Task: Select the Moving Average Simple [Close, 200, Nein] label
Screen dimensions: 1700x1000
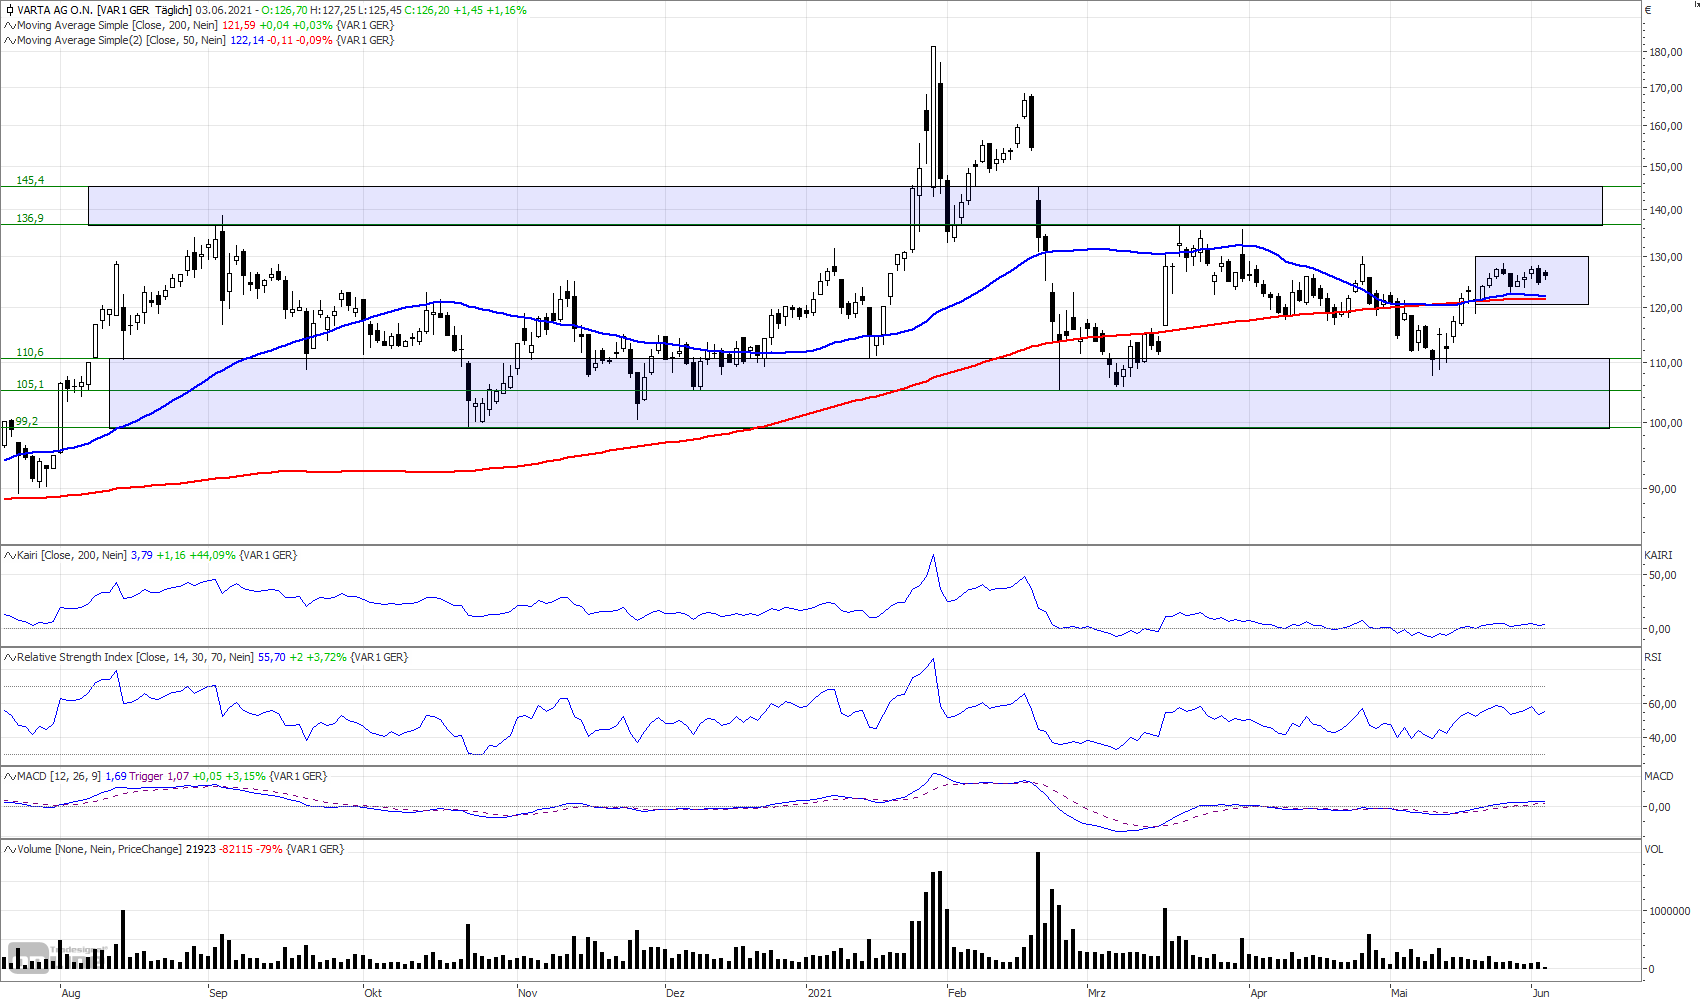Action: tap(117, 25)
